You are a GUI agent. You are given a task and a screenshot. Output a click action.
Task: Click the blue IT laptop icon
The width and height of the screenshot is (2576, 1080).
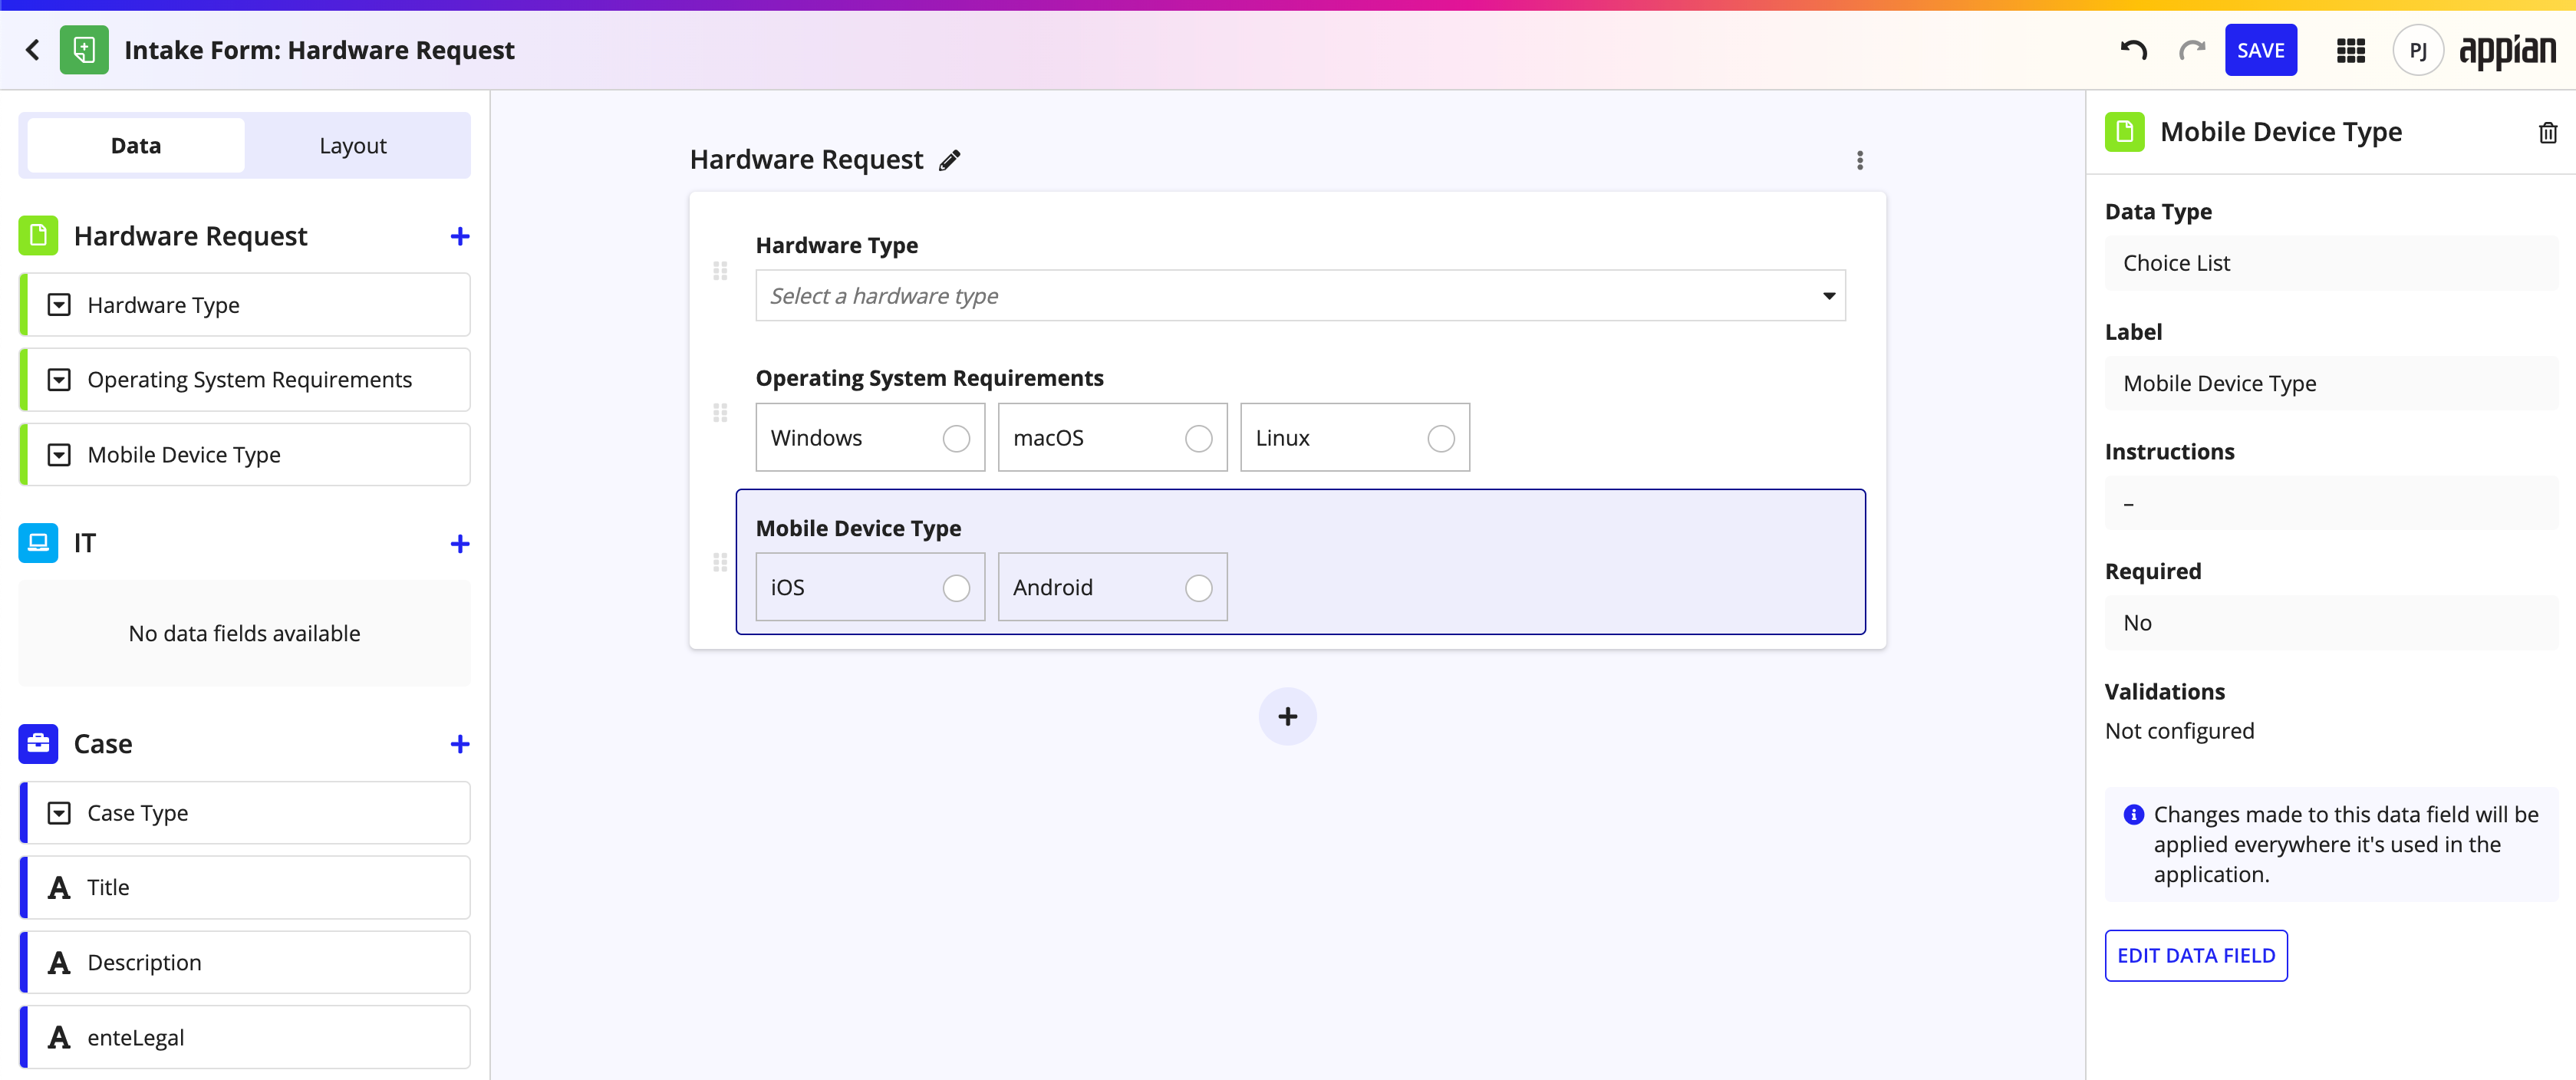pyautogui.click(x=38, y=543)
